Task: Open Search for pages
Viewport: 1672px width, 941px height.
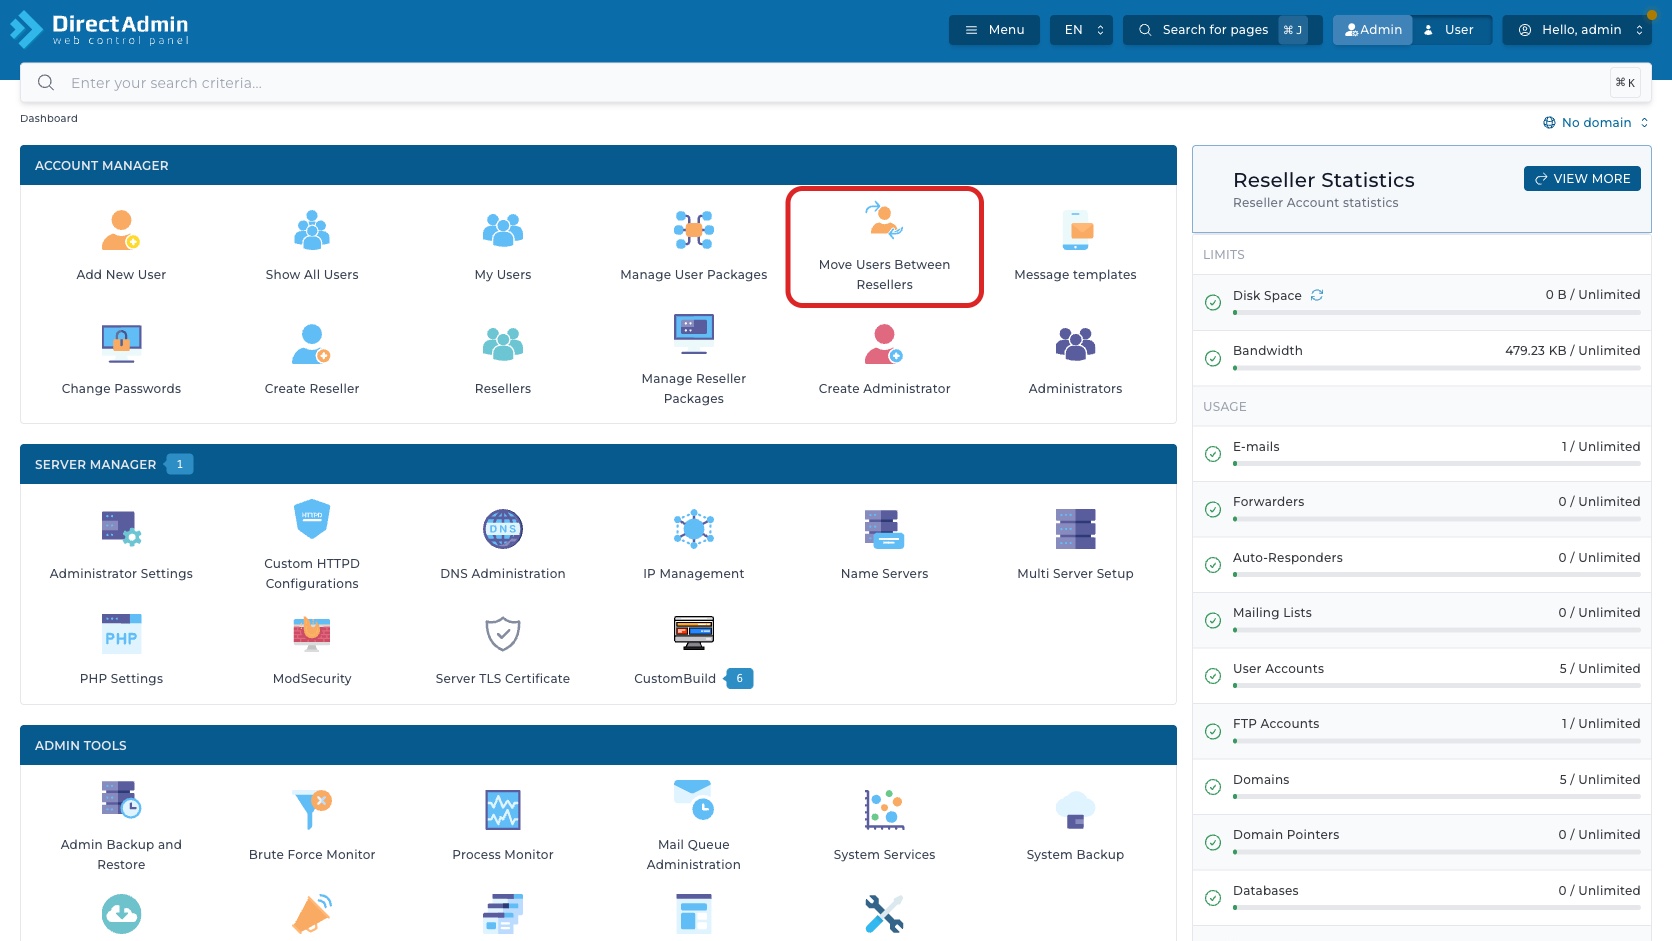Action: 1223,30
